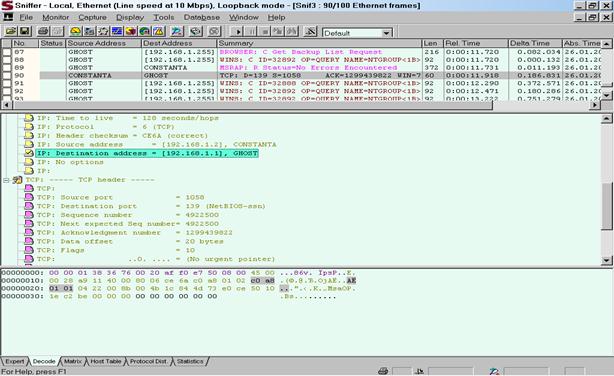
Task: Click the Open file toolbar icon
Action: 11,31
